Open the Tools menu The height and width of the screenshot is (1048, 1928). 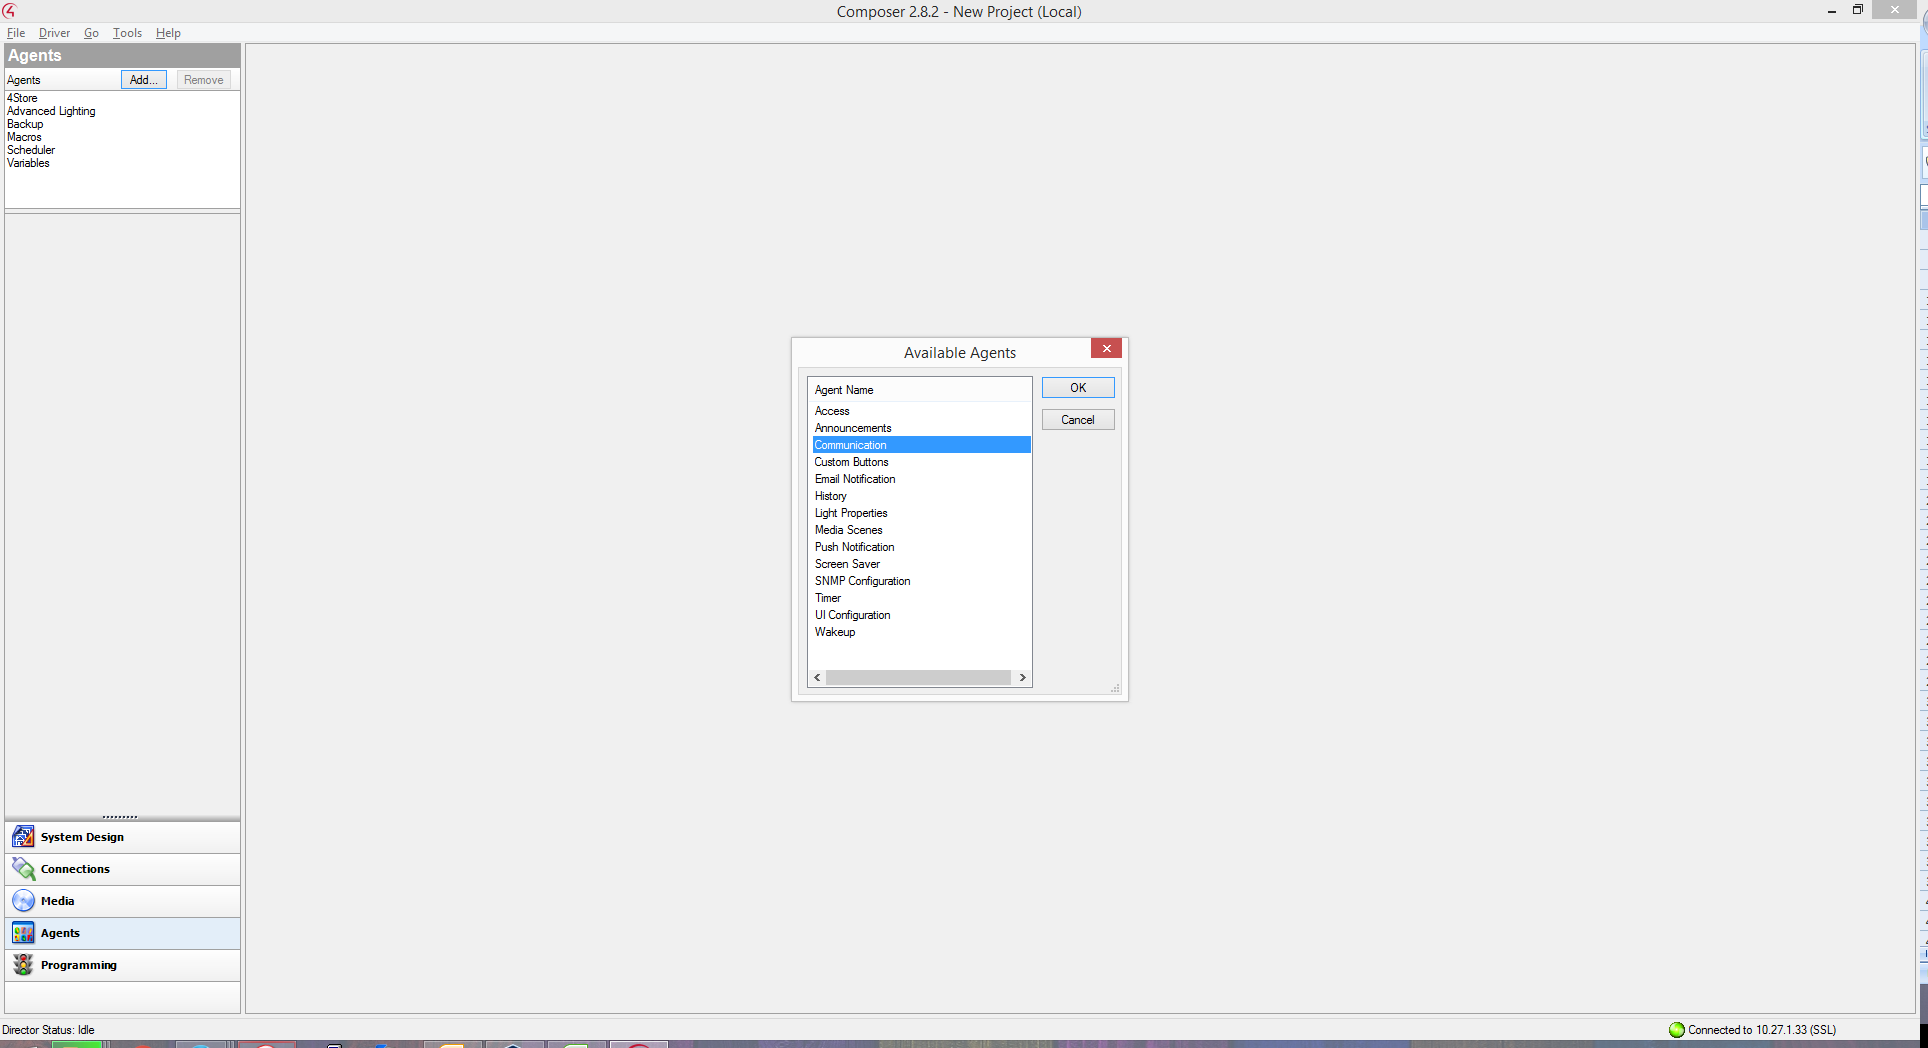coord(127,33)
